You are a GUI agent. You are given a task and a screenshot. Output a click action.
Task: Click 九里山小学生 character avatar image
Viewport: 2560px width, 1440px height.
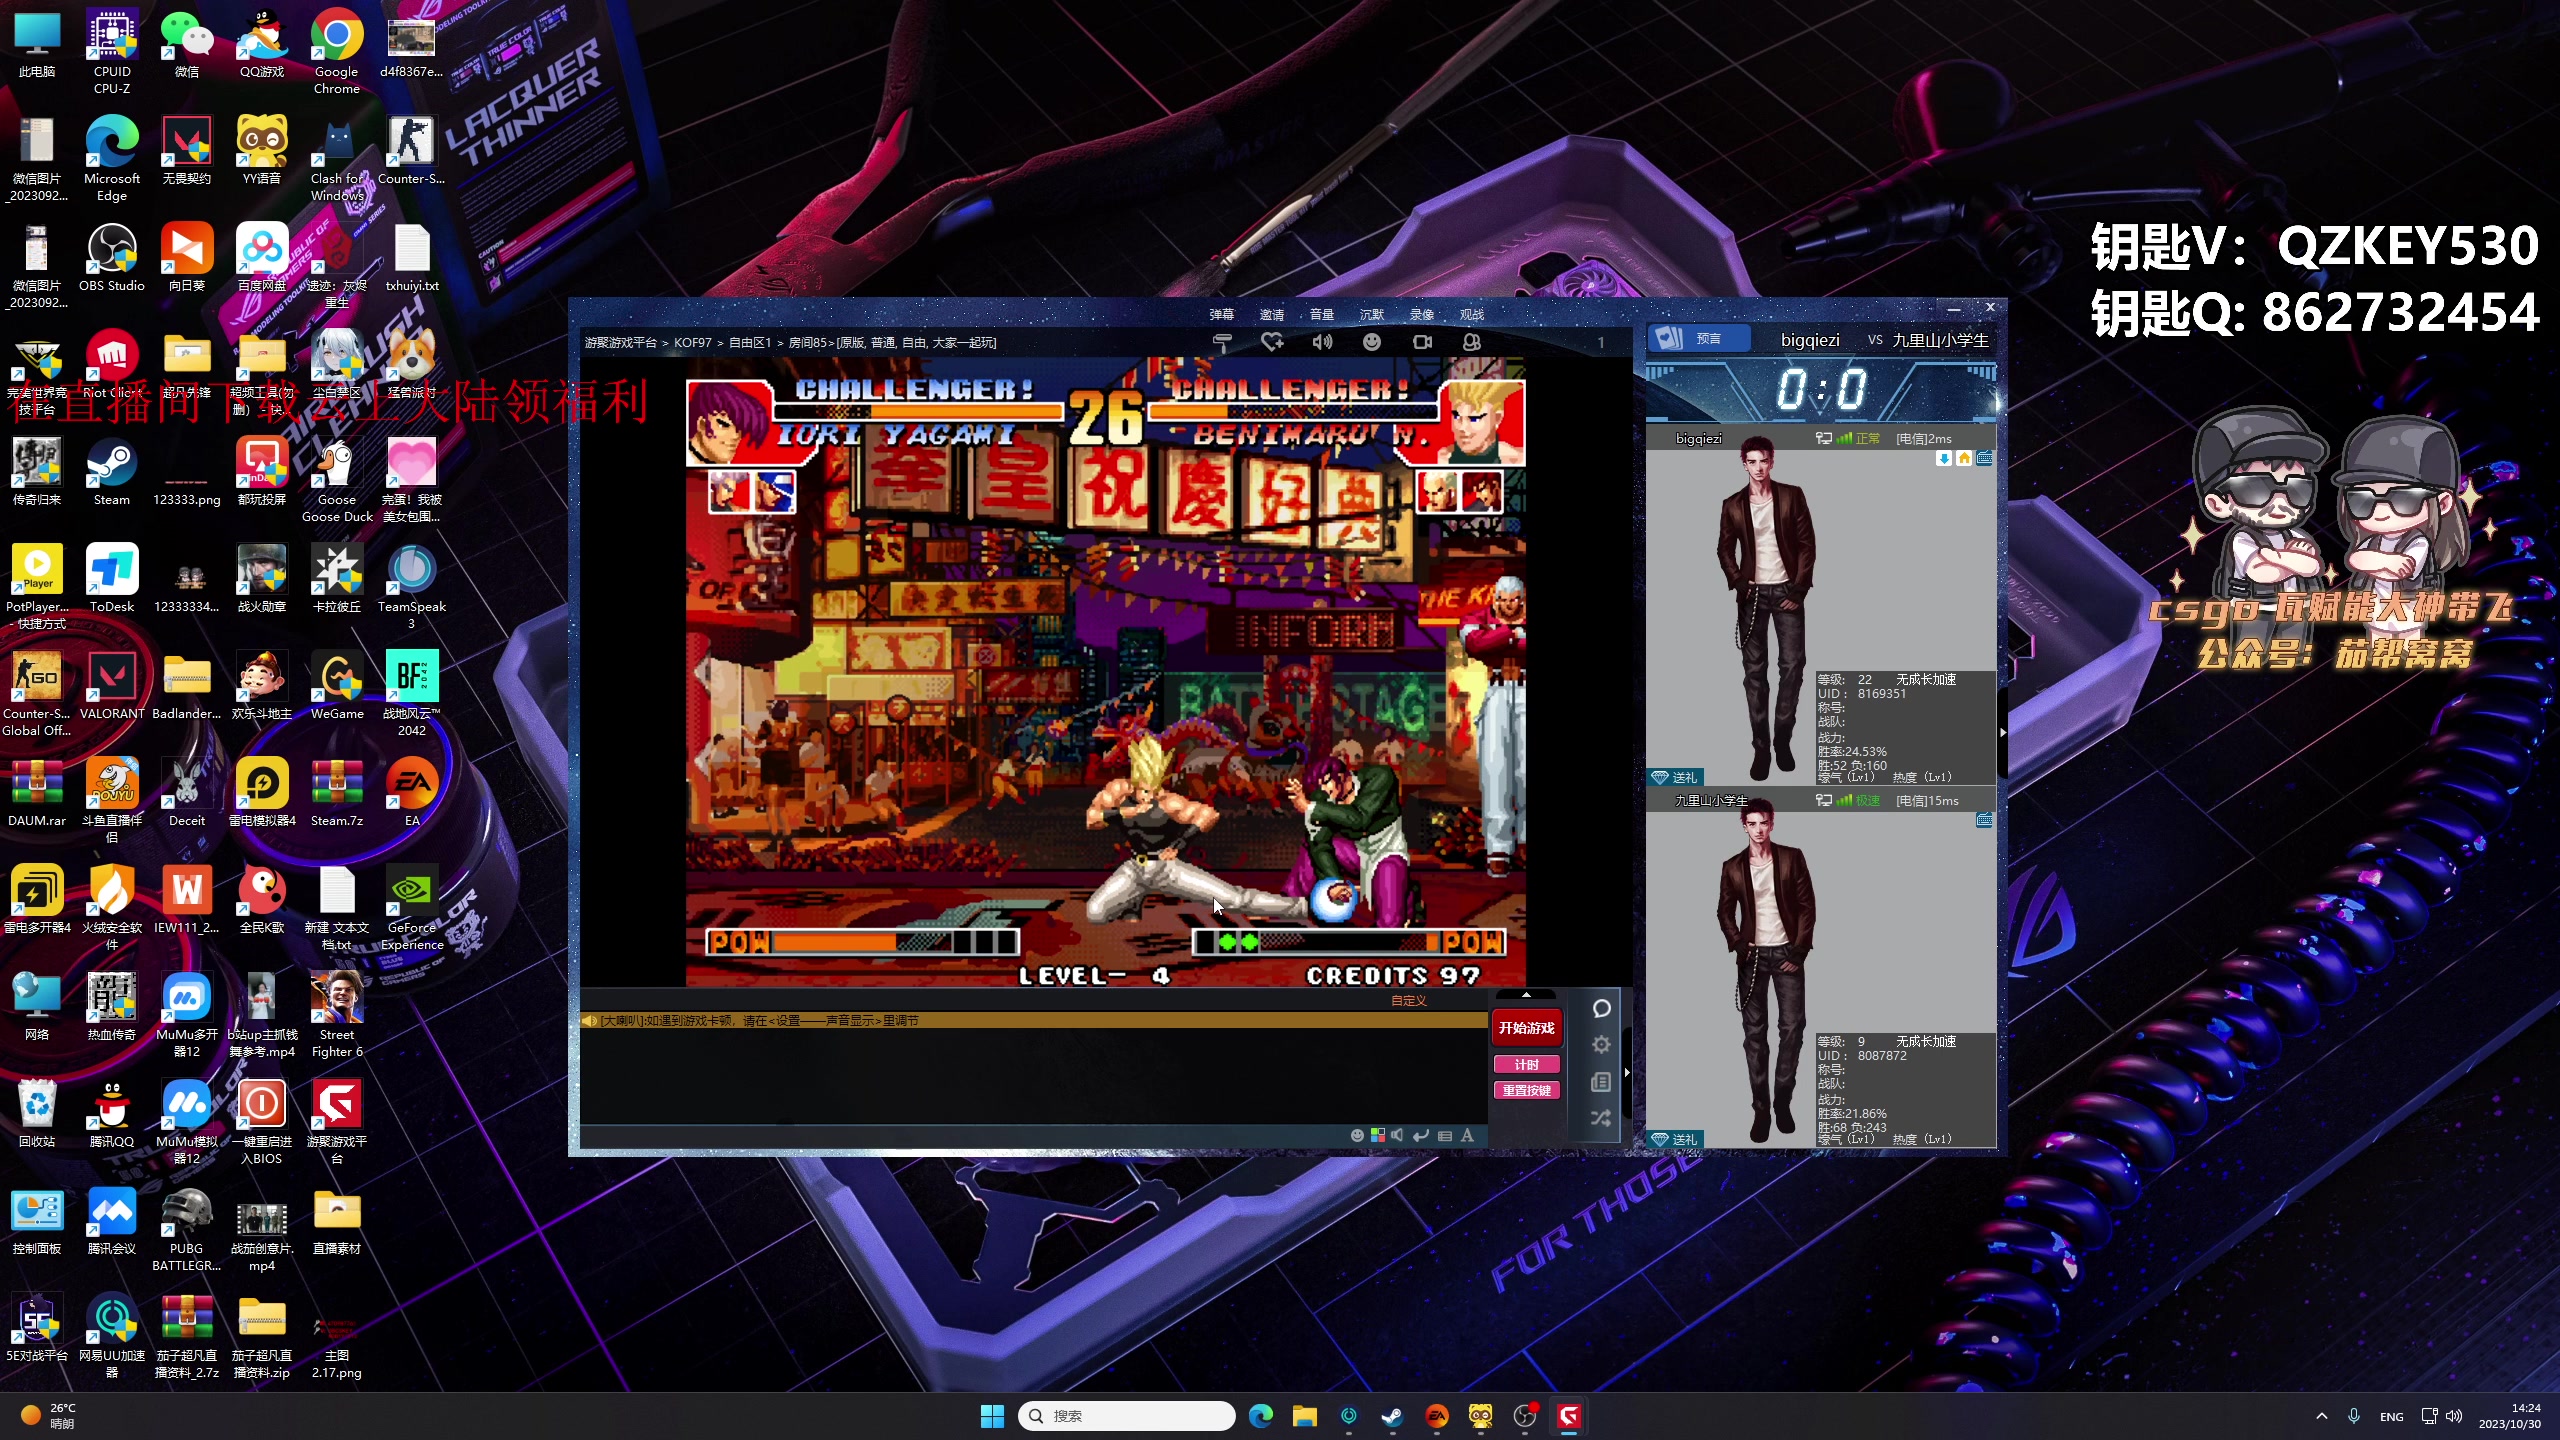pos(1766,972)
